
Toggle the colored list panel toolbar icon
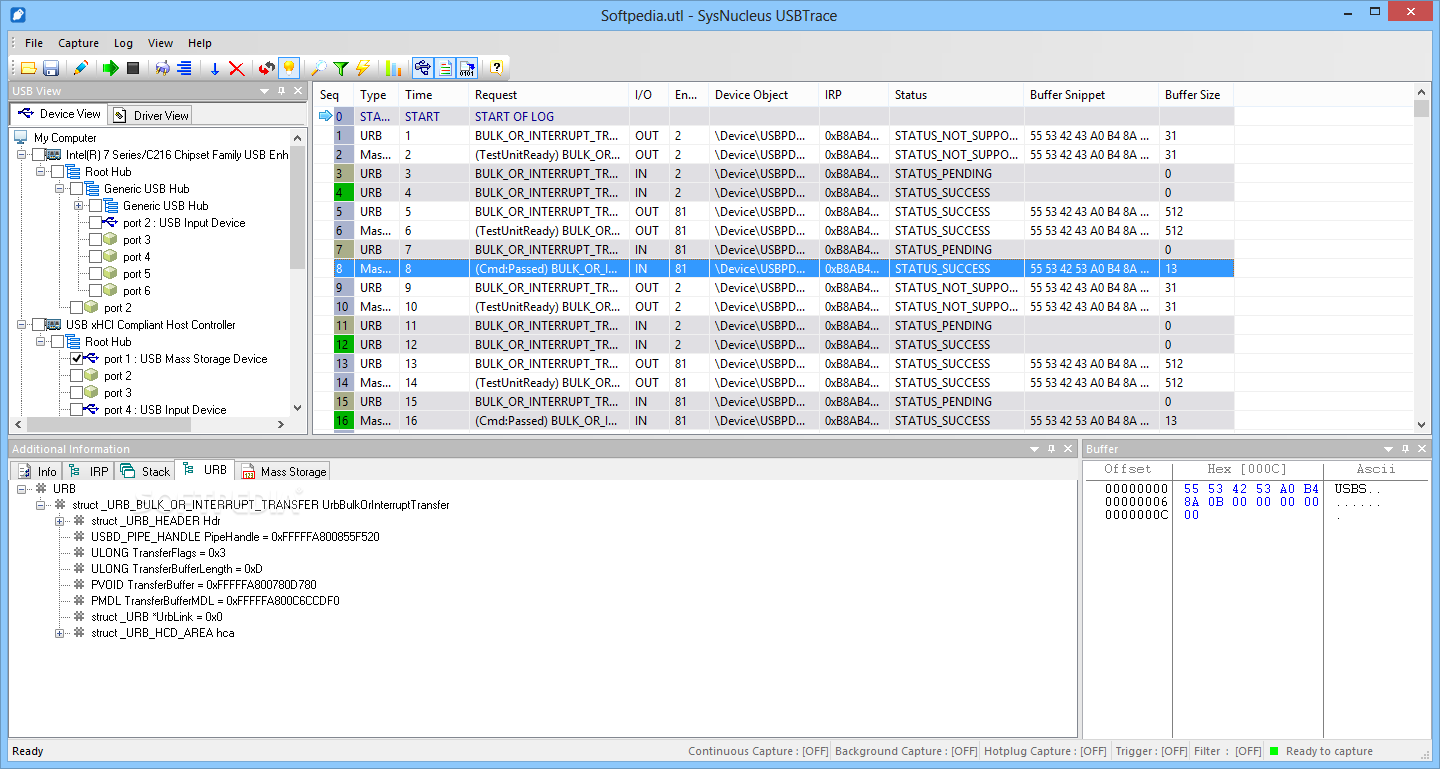click(x=445, y=68)
